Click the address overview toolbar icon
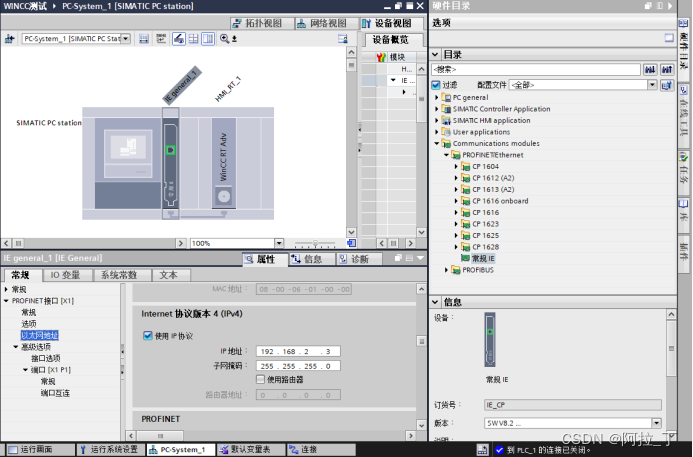The image size is (693, 457). click(161, 39)
